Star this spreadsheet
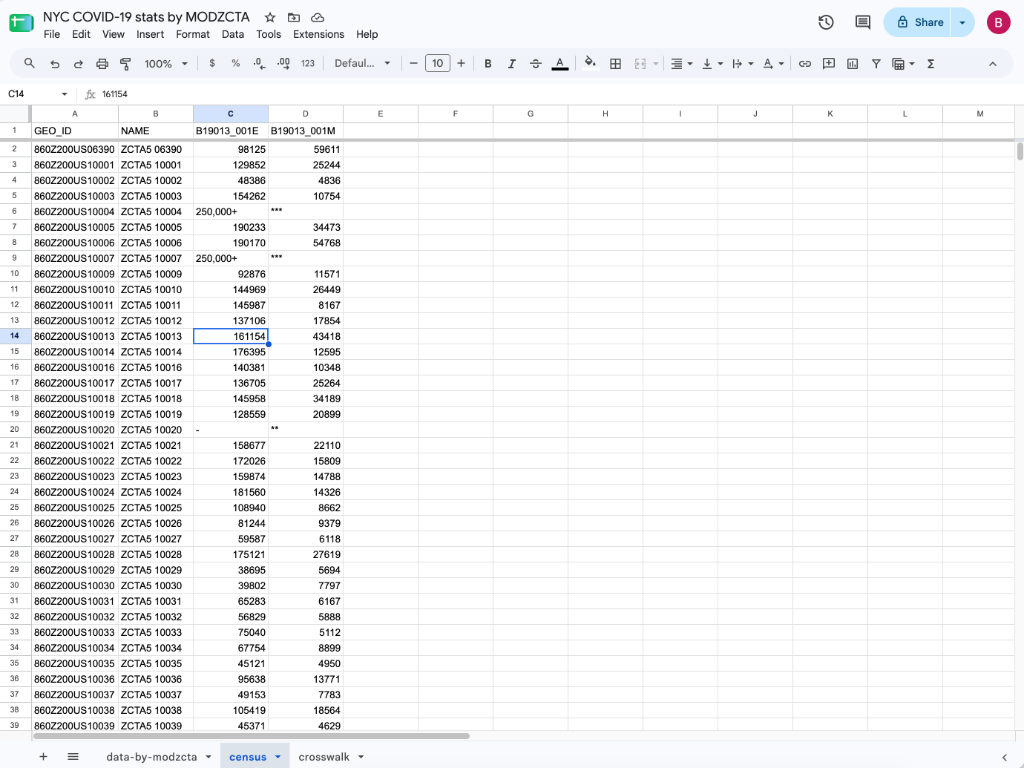The image size is (1024, 768). (270, 18)
